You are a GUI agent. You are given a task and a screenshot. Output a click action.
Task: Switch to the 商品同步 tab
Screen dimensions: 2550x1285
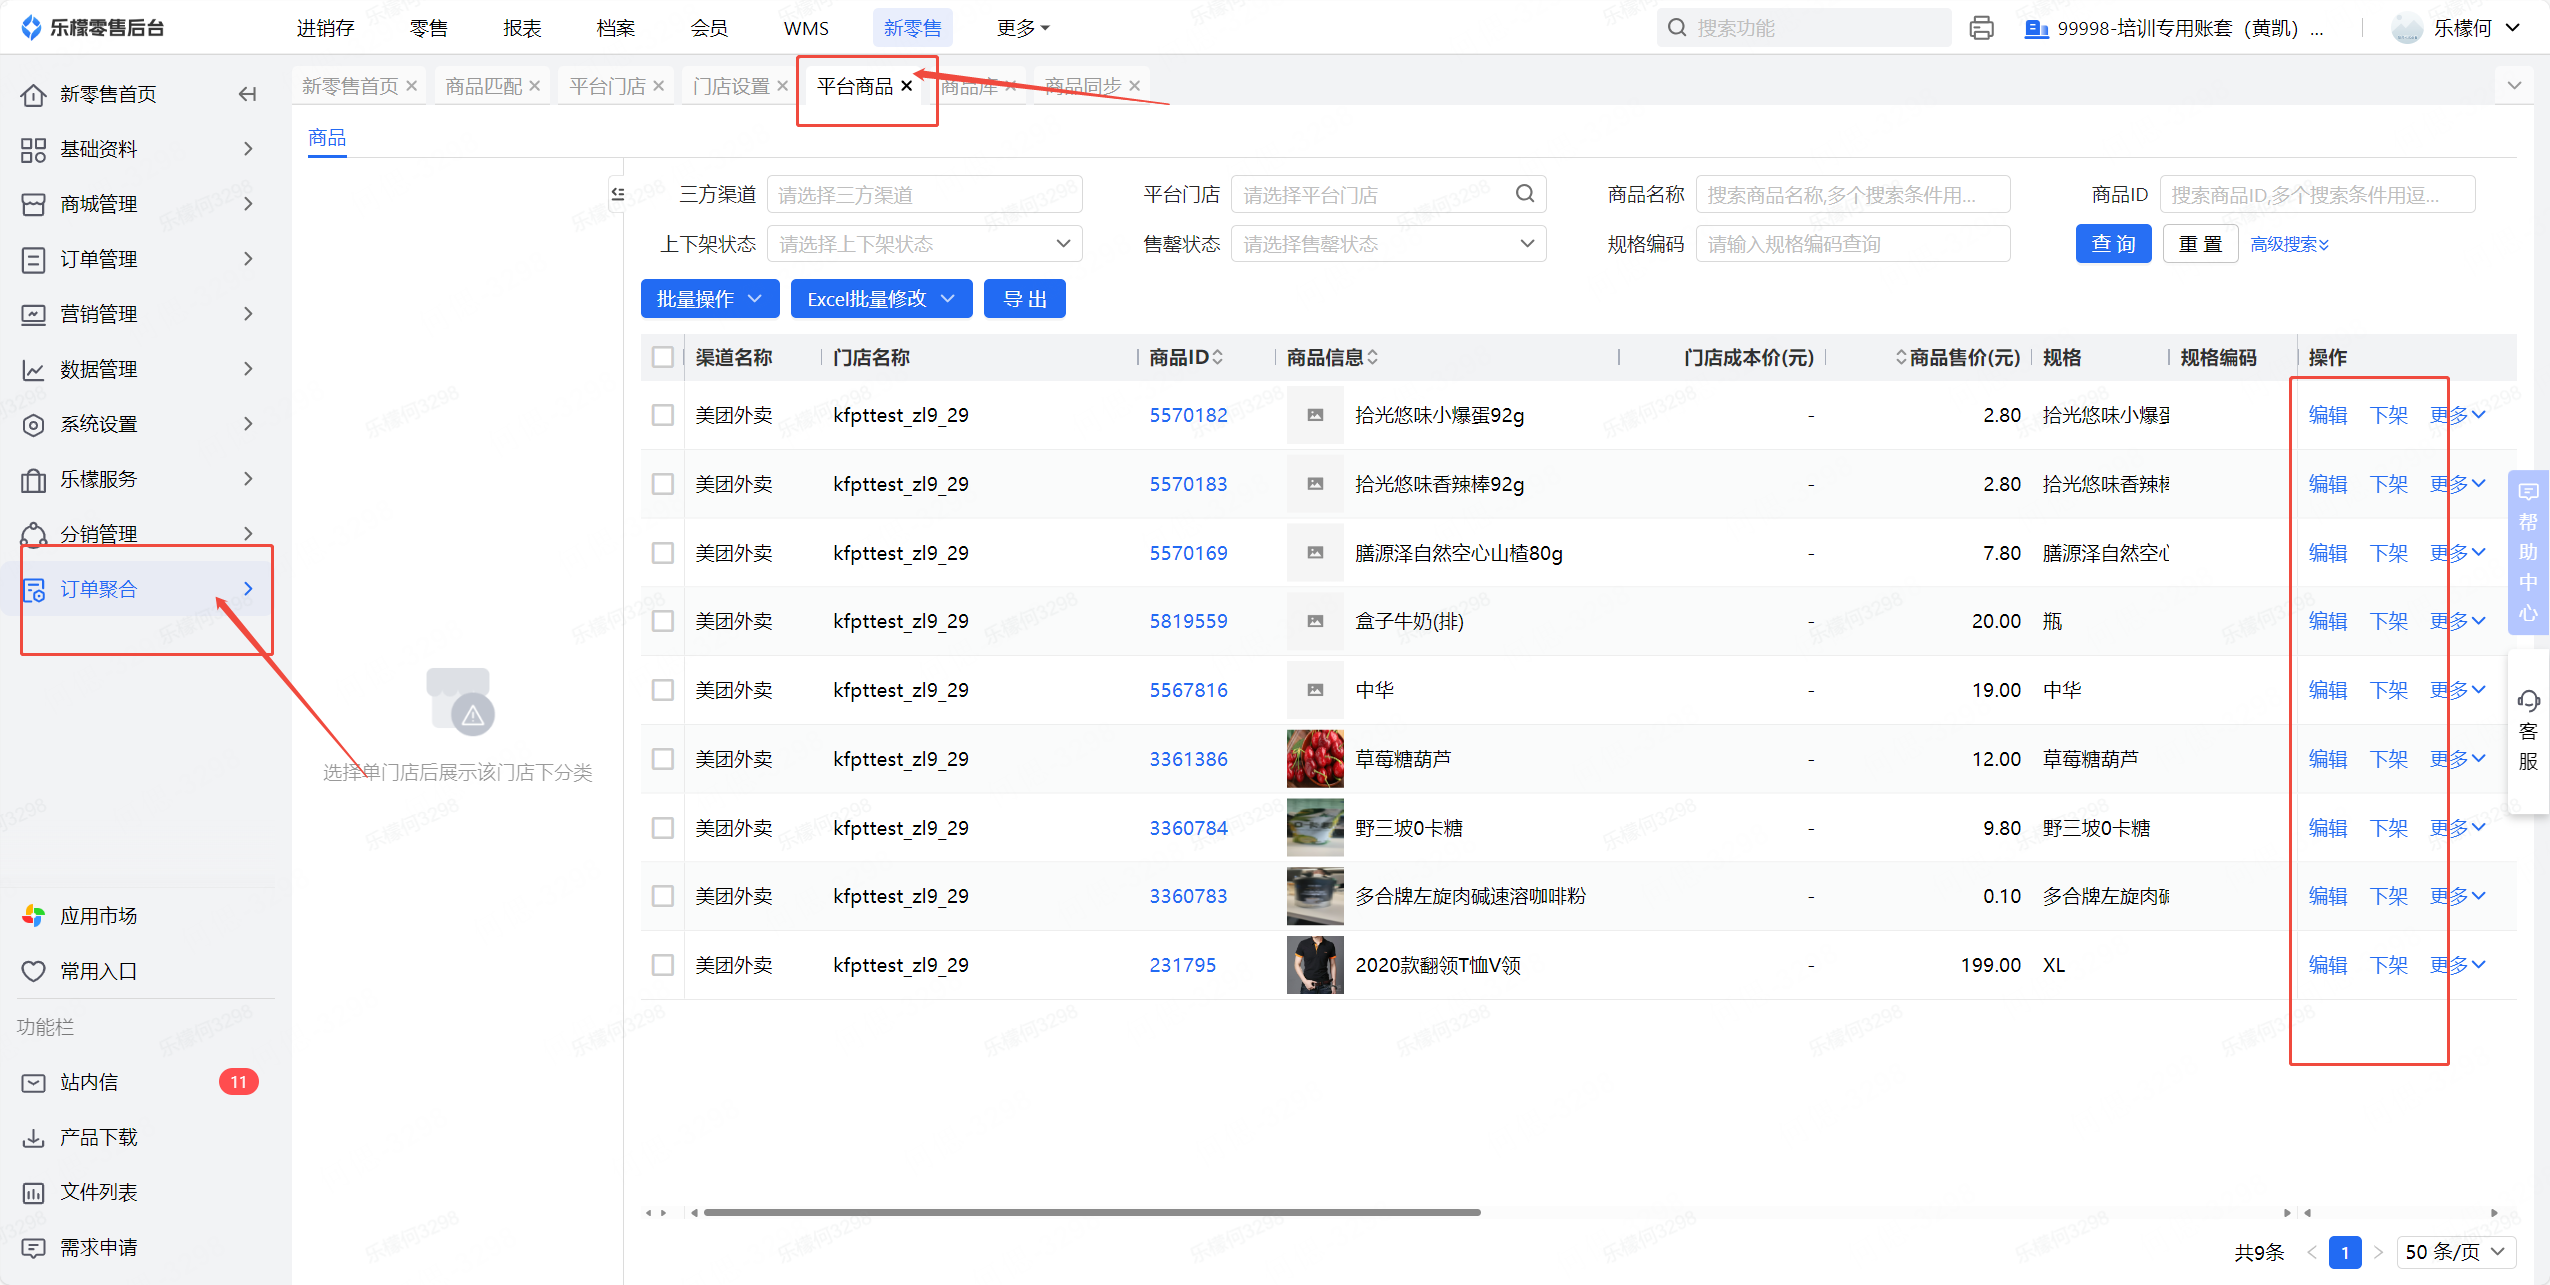coord(1082,87)
